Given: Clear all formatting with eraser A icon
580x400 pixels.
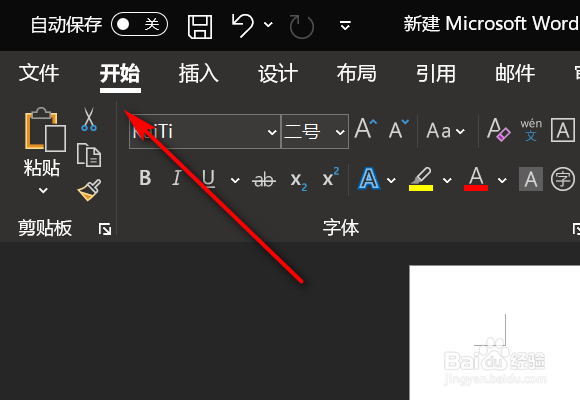Looking at the screenshot, I should (498, 130).
